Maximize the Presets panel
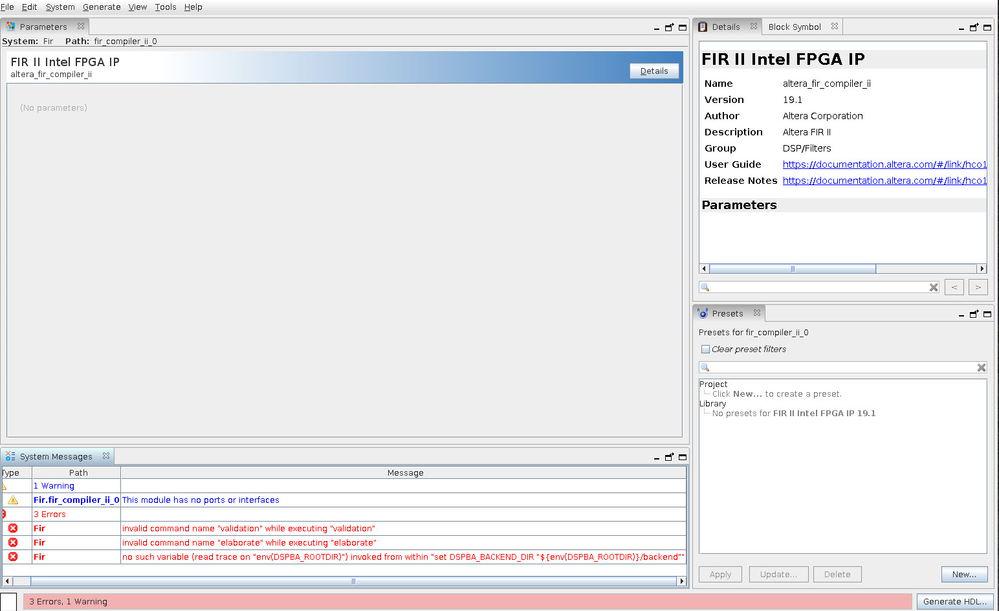Screen dimensions: 999x611 [x=987, y=314]
